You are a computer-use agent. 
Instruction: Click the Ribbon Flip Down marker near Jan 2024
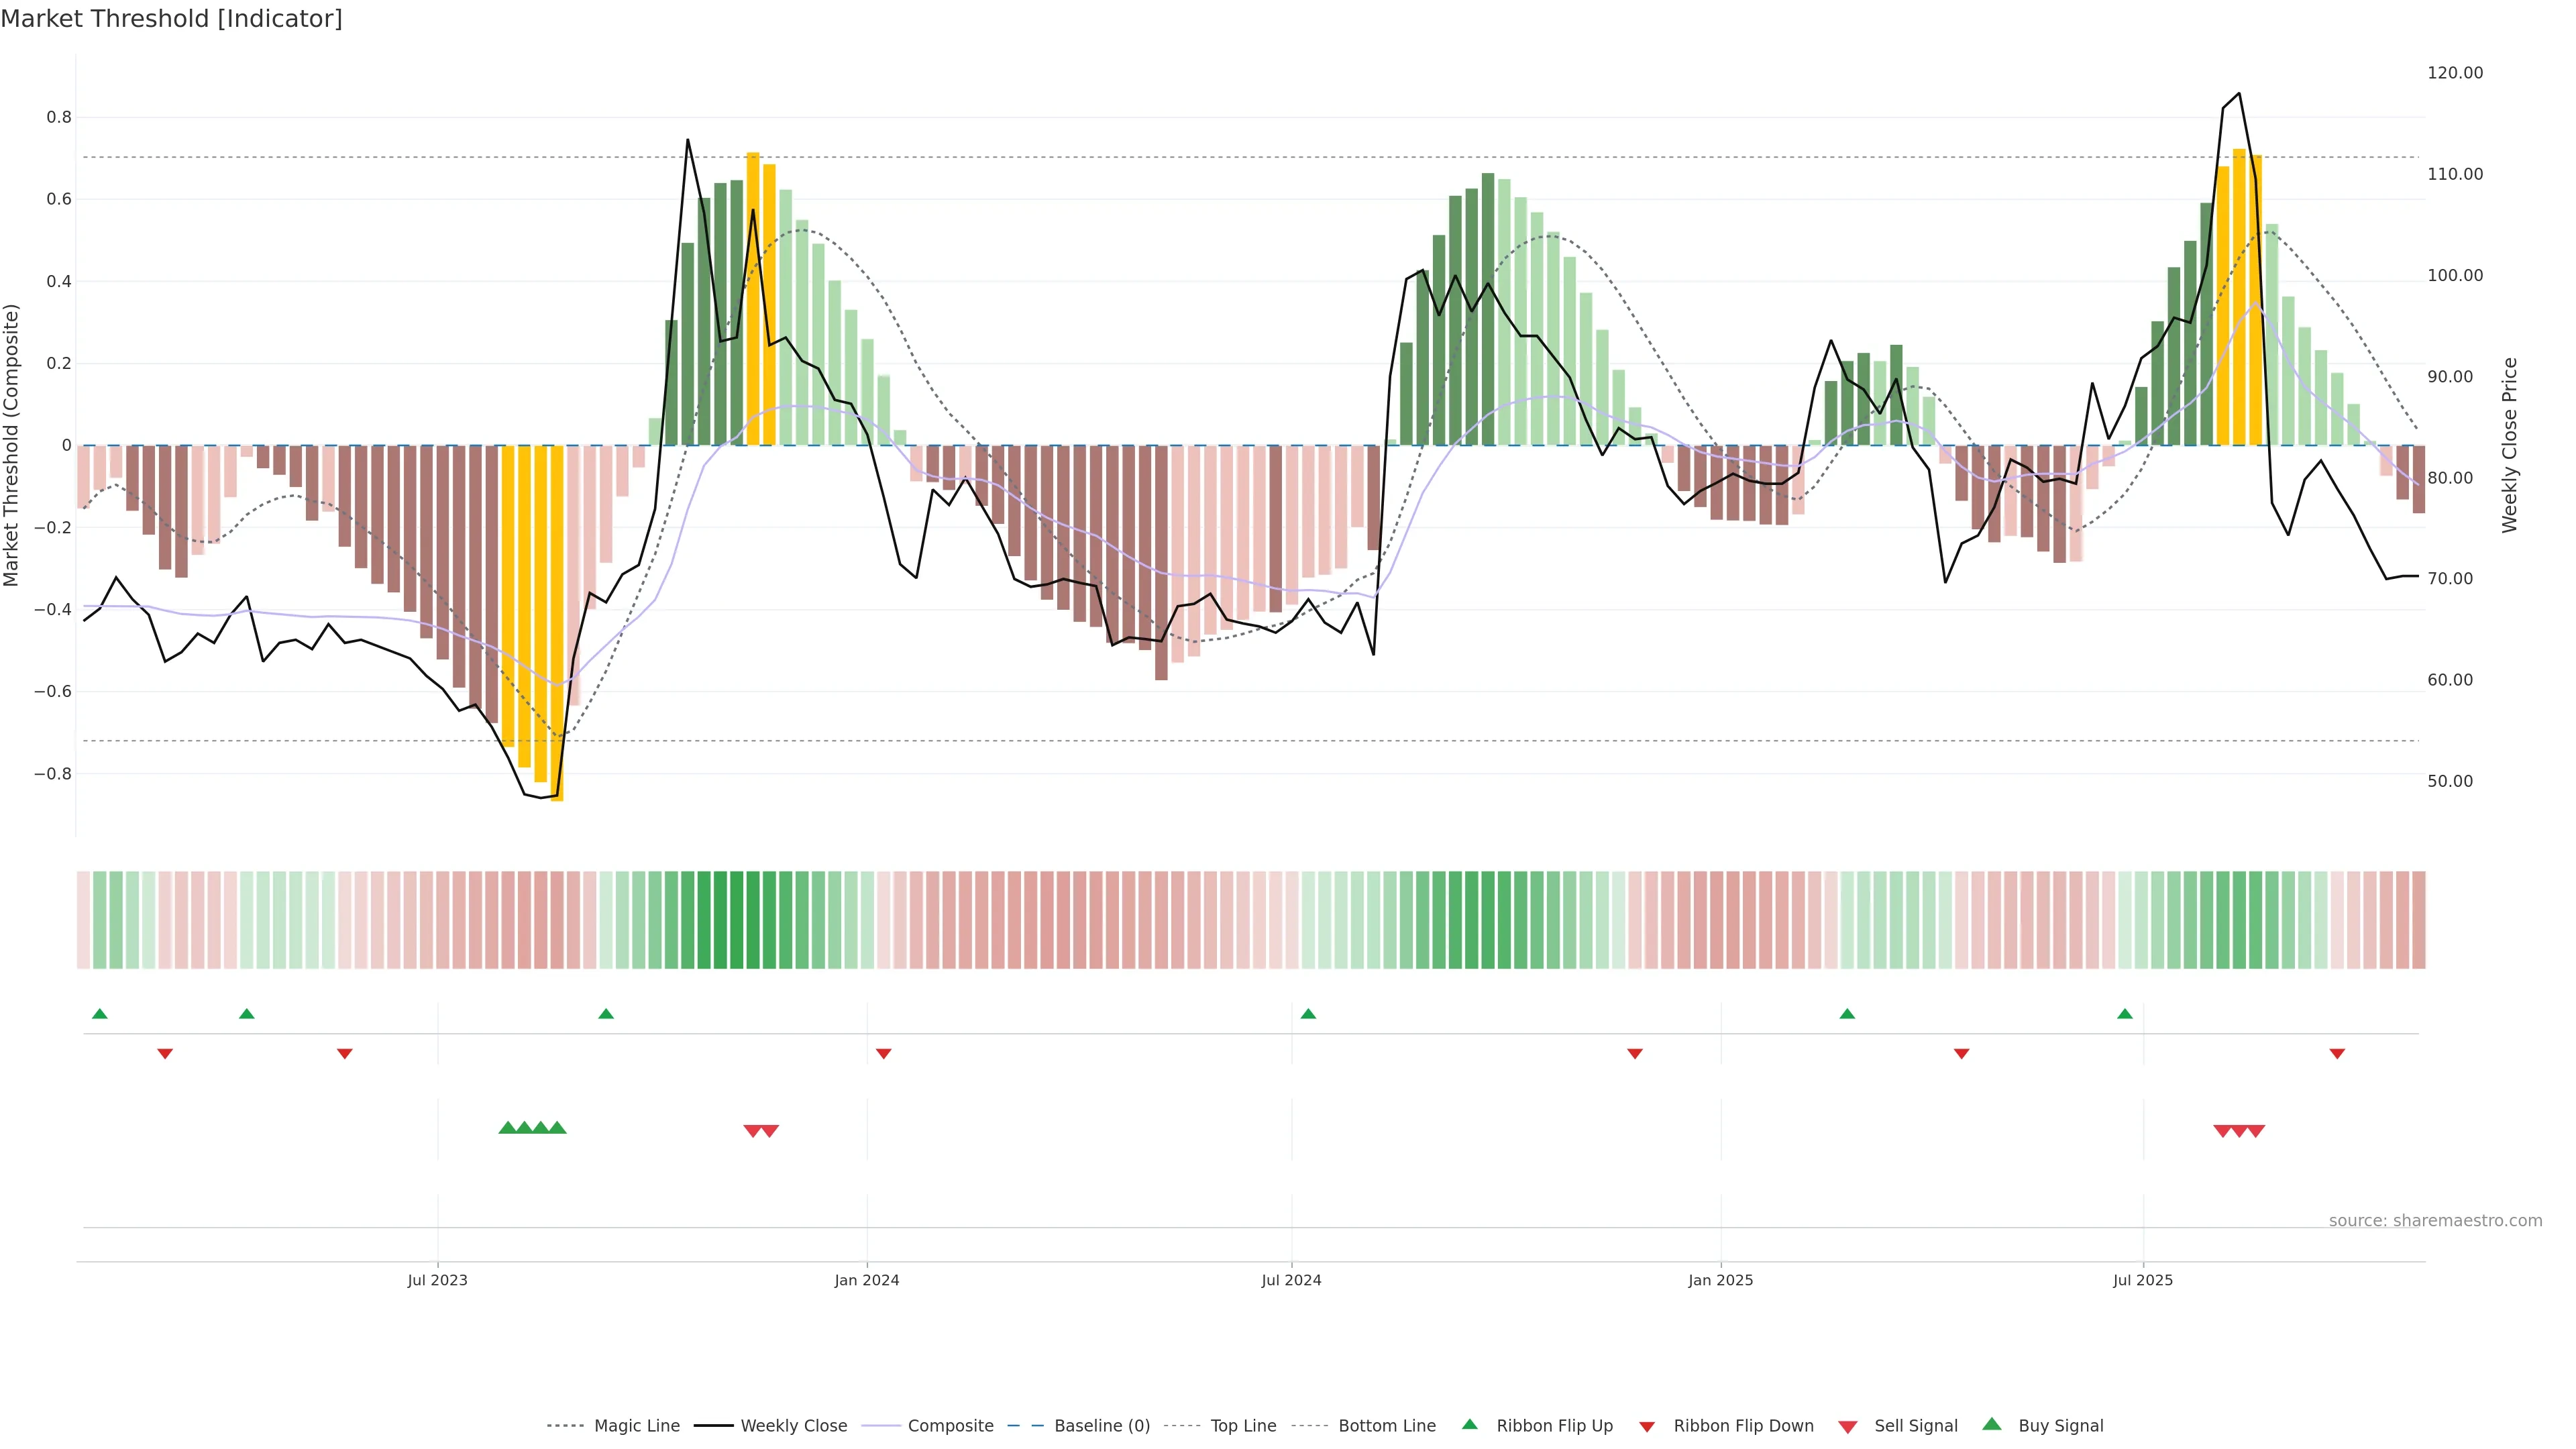(x=883, y=1053)
